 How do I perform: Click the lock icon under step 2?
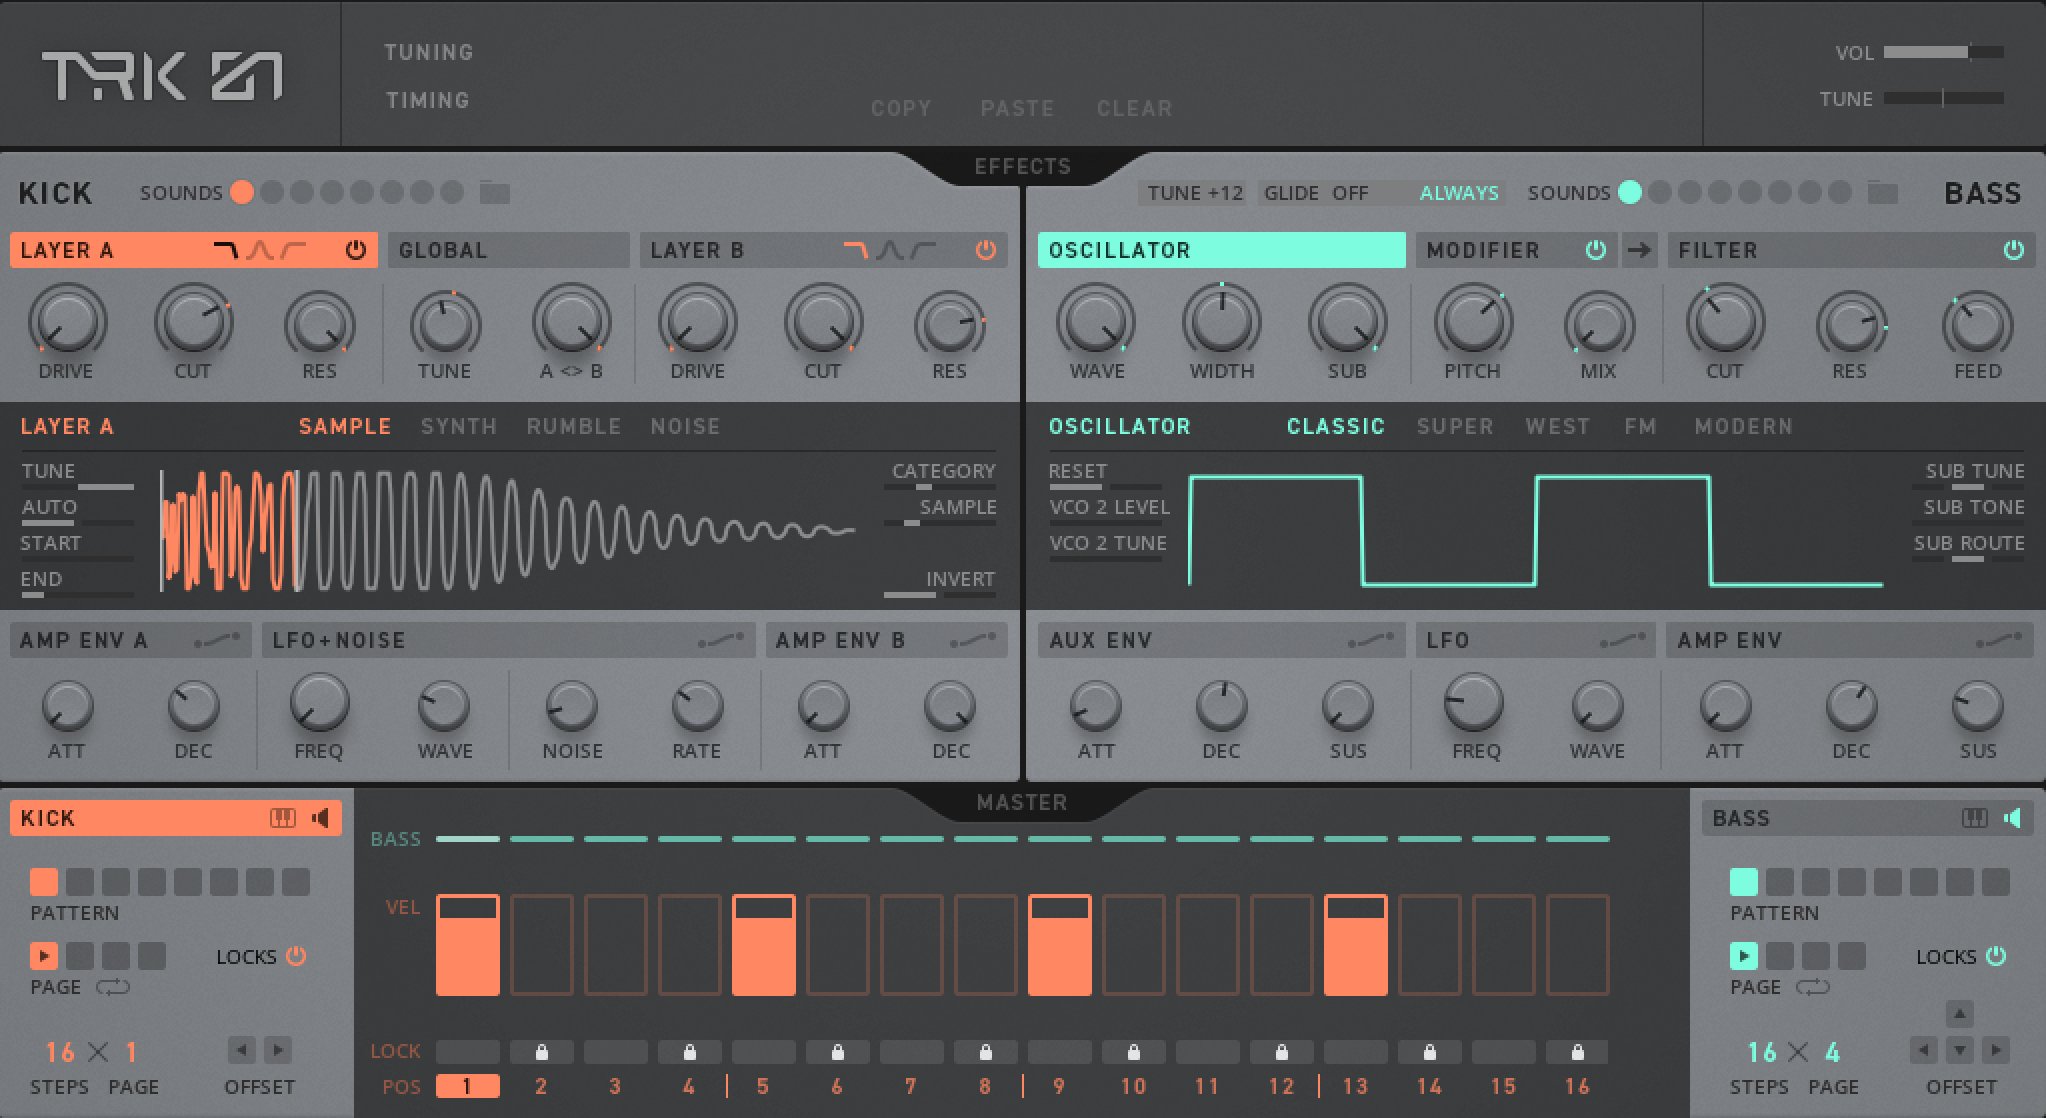[541, 1052]
